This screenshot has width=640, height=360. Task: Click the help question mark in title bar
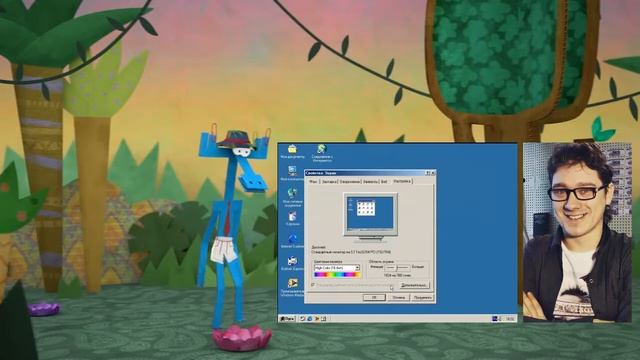pos(428,173)
